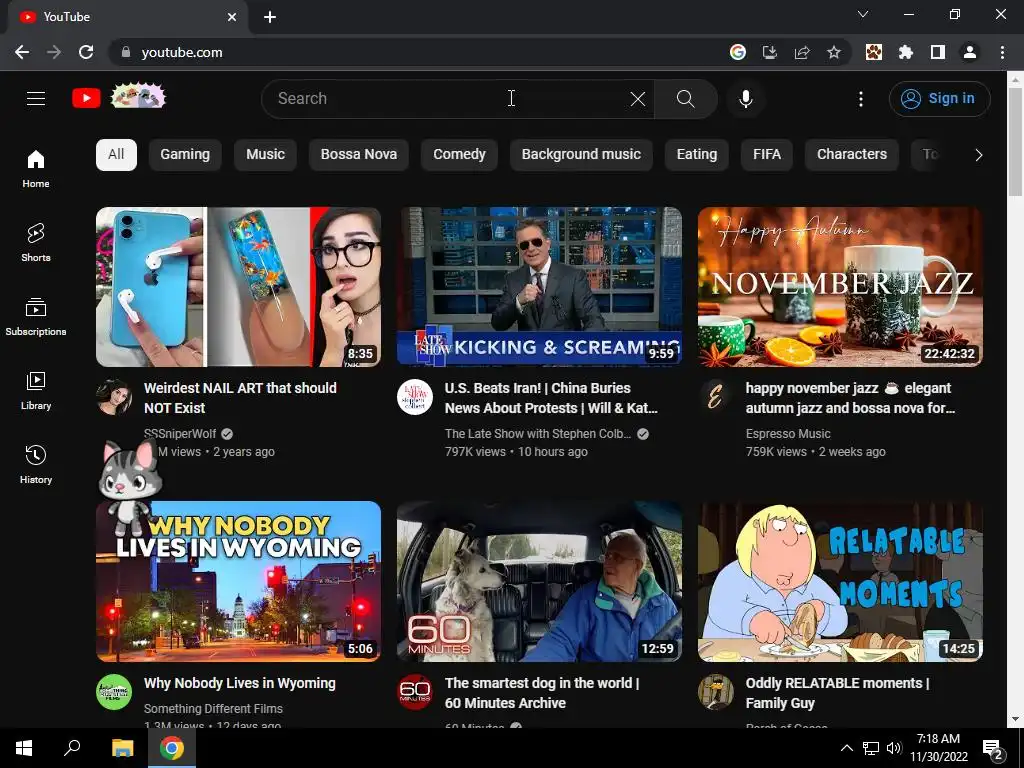The width and height of the screenshot is (1024, 768).
Task: Open Family Guy video channel avatar
Action: pos(716,692)
